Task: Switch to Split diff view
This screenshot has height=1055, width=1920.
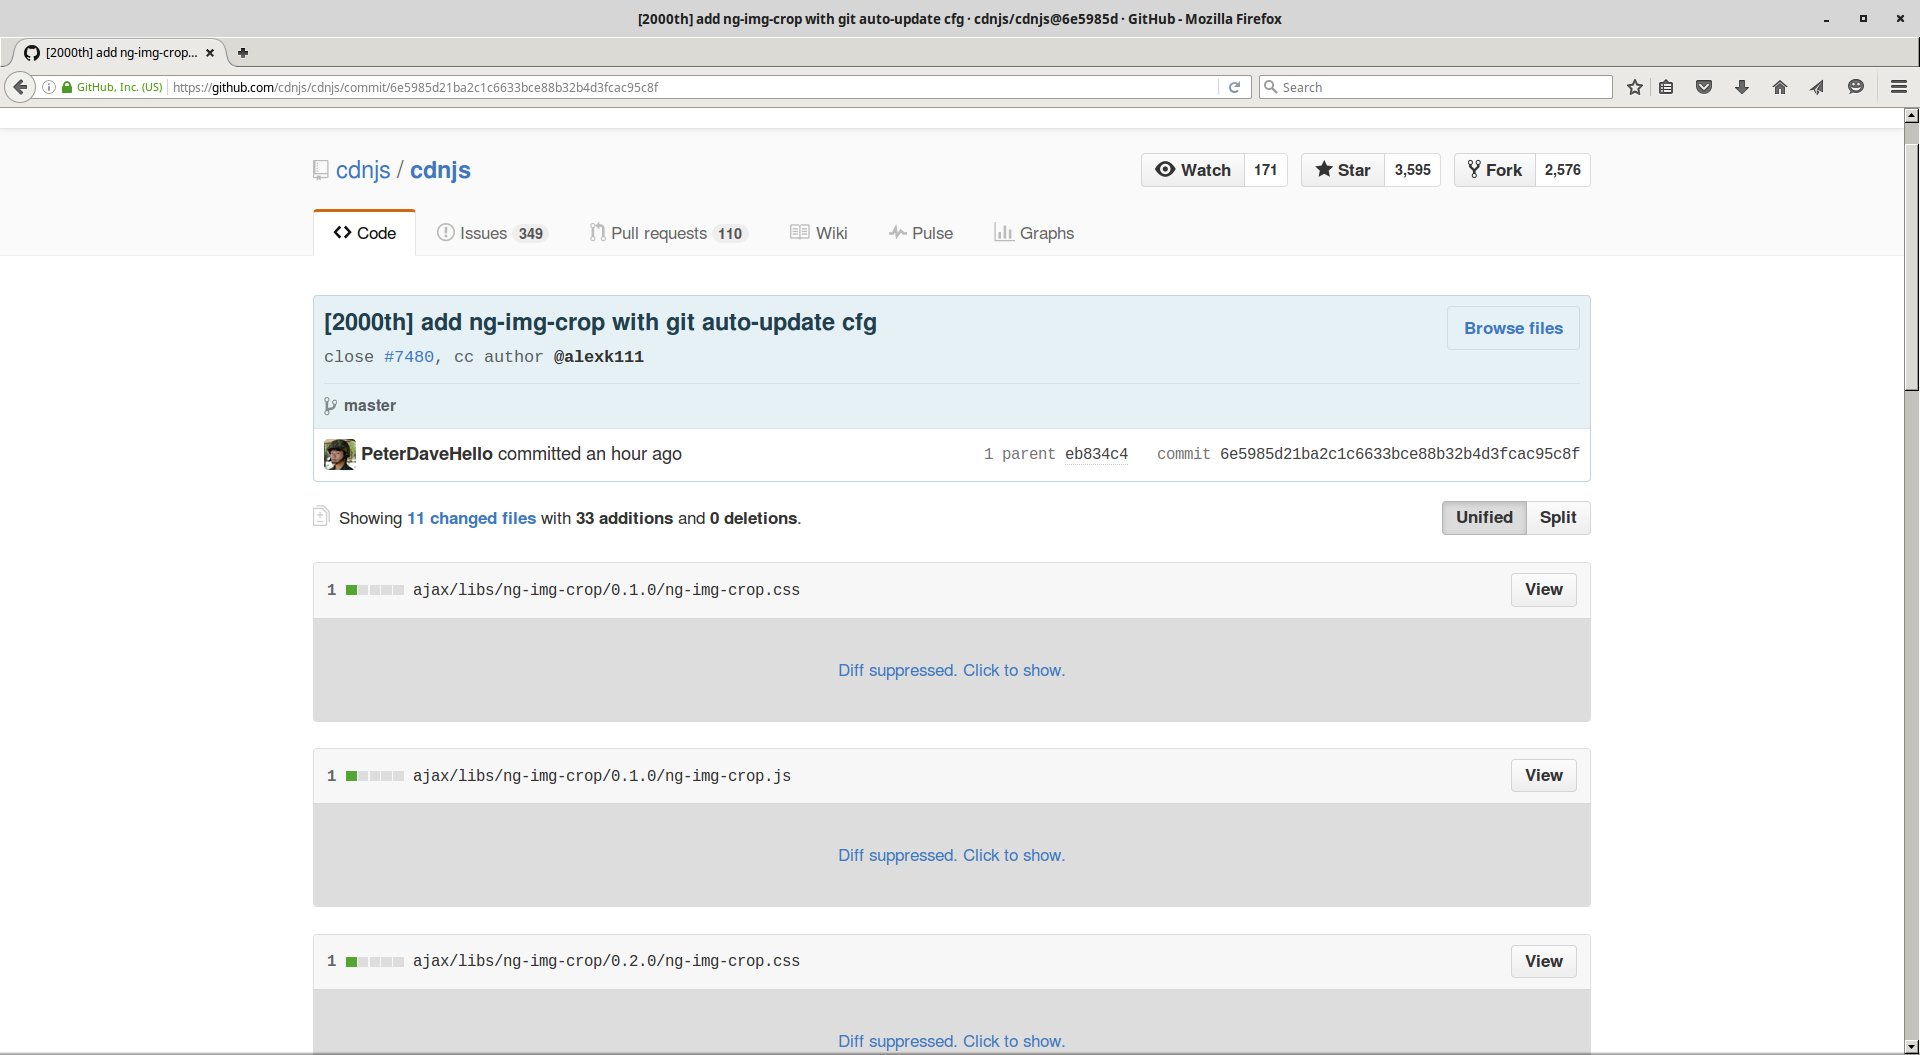Action: click(1558, 517)
